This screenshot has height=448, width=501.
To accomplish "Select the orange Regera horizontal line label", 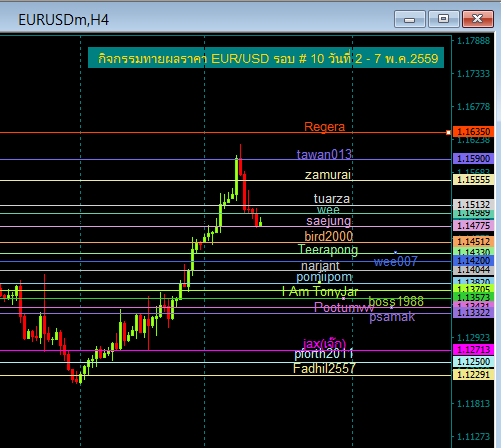I will [x=325, y=127].
